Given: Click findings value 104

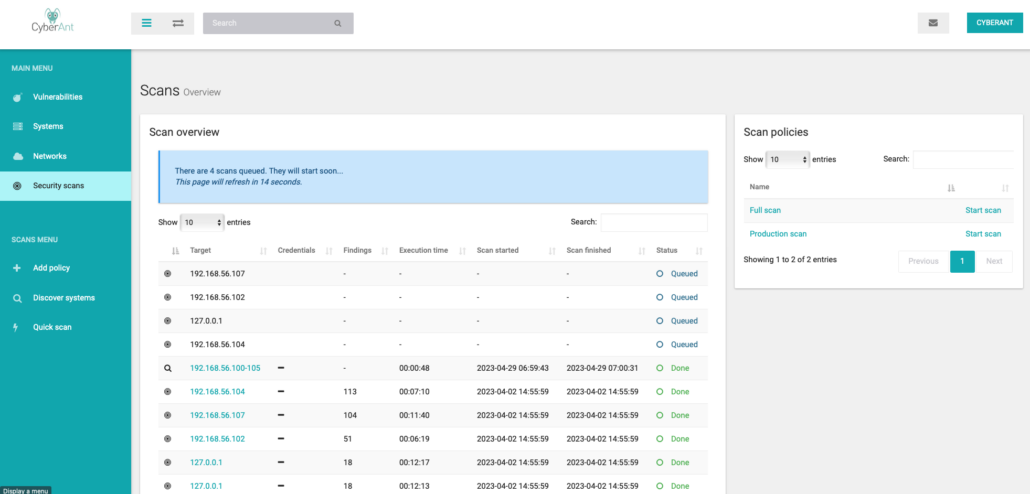Looking at the screenshot, I should [350, 415].
